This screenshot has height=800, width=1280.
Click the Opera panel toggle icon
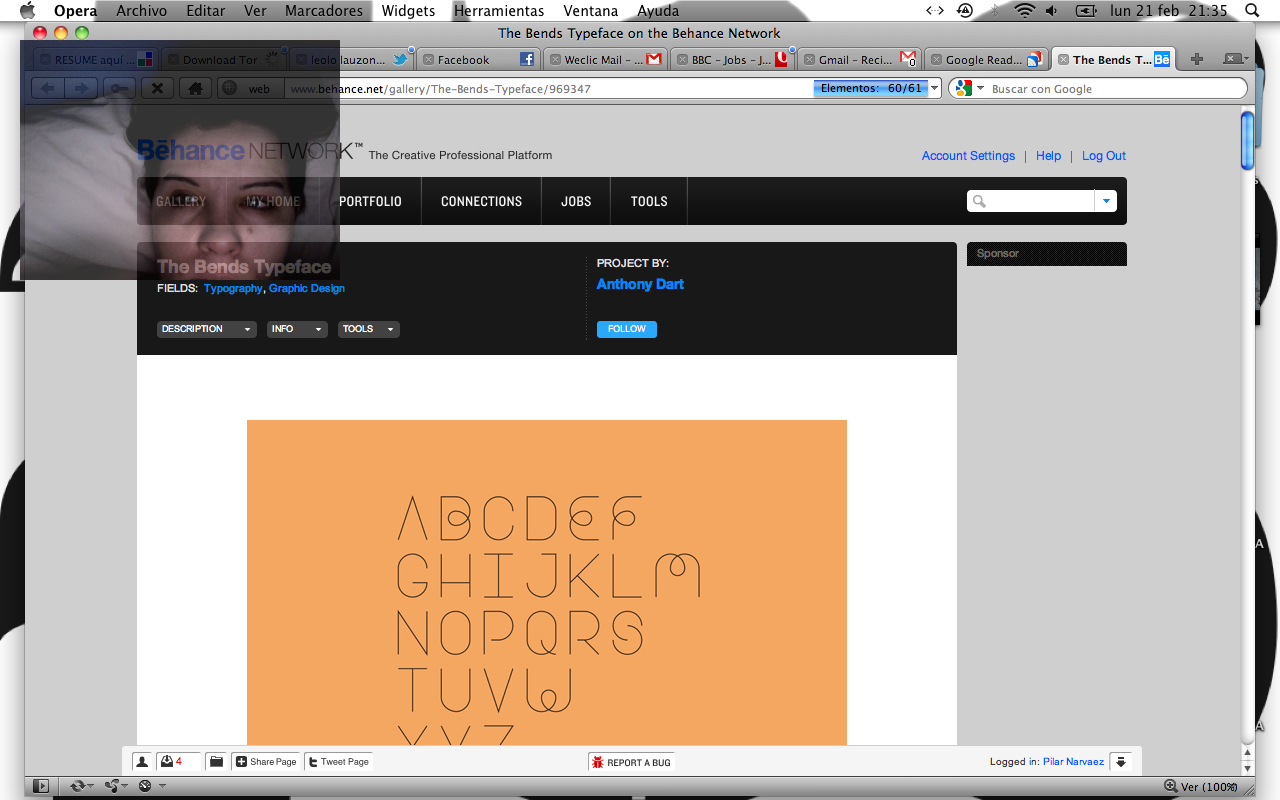point(41,786)
